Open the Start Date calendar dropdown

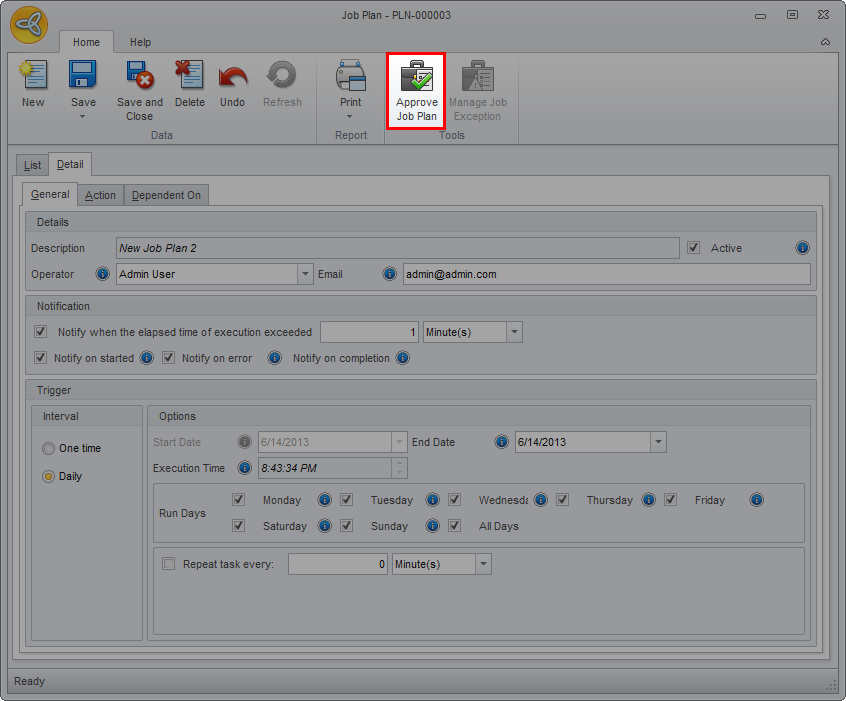point(399,442)
